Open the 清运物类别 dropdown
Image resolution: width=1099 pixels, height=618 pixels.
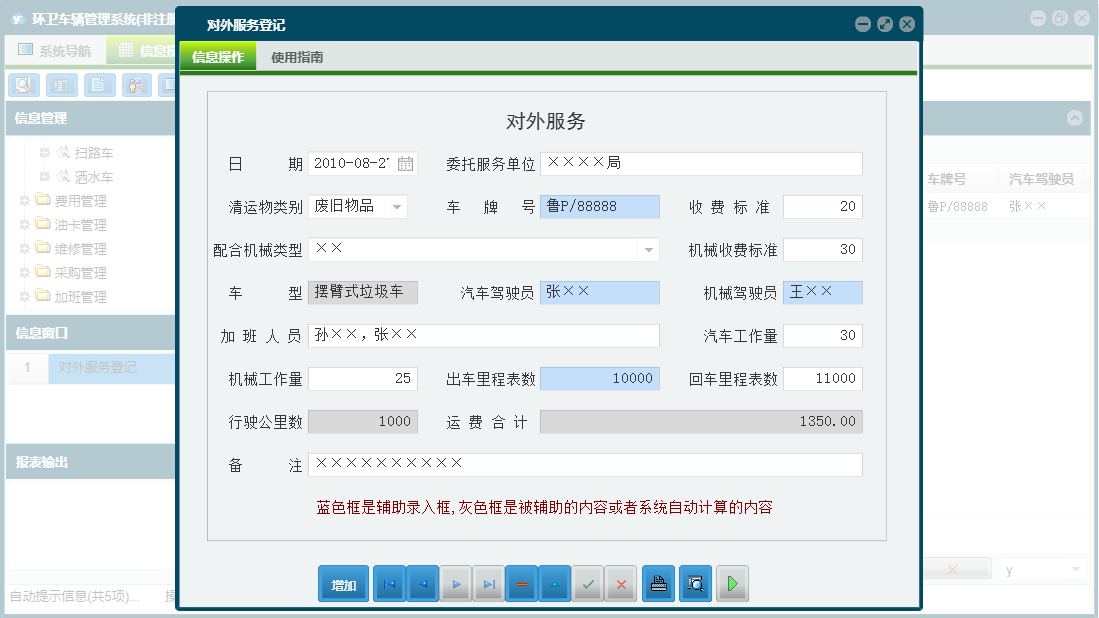pyautogui.click(x=397, y=207)
